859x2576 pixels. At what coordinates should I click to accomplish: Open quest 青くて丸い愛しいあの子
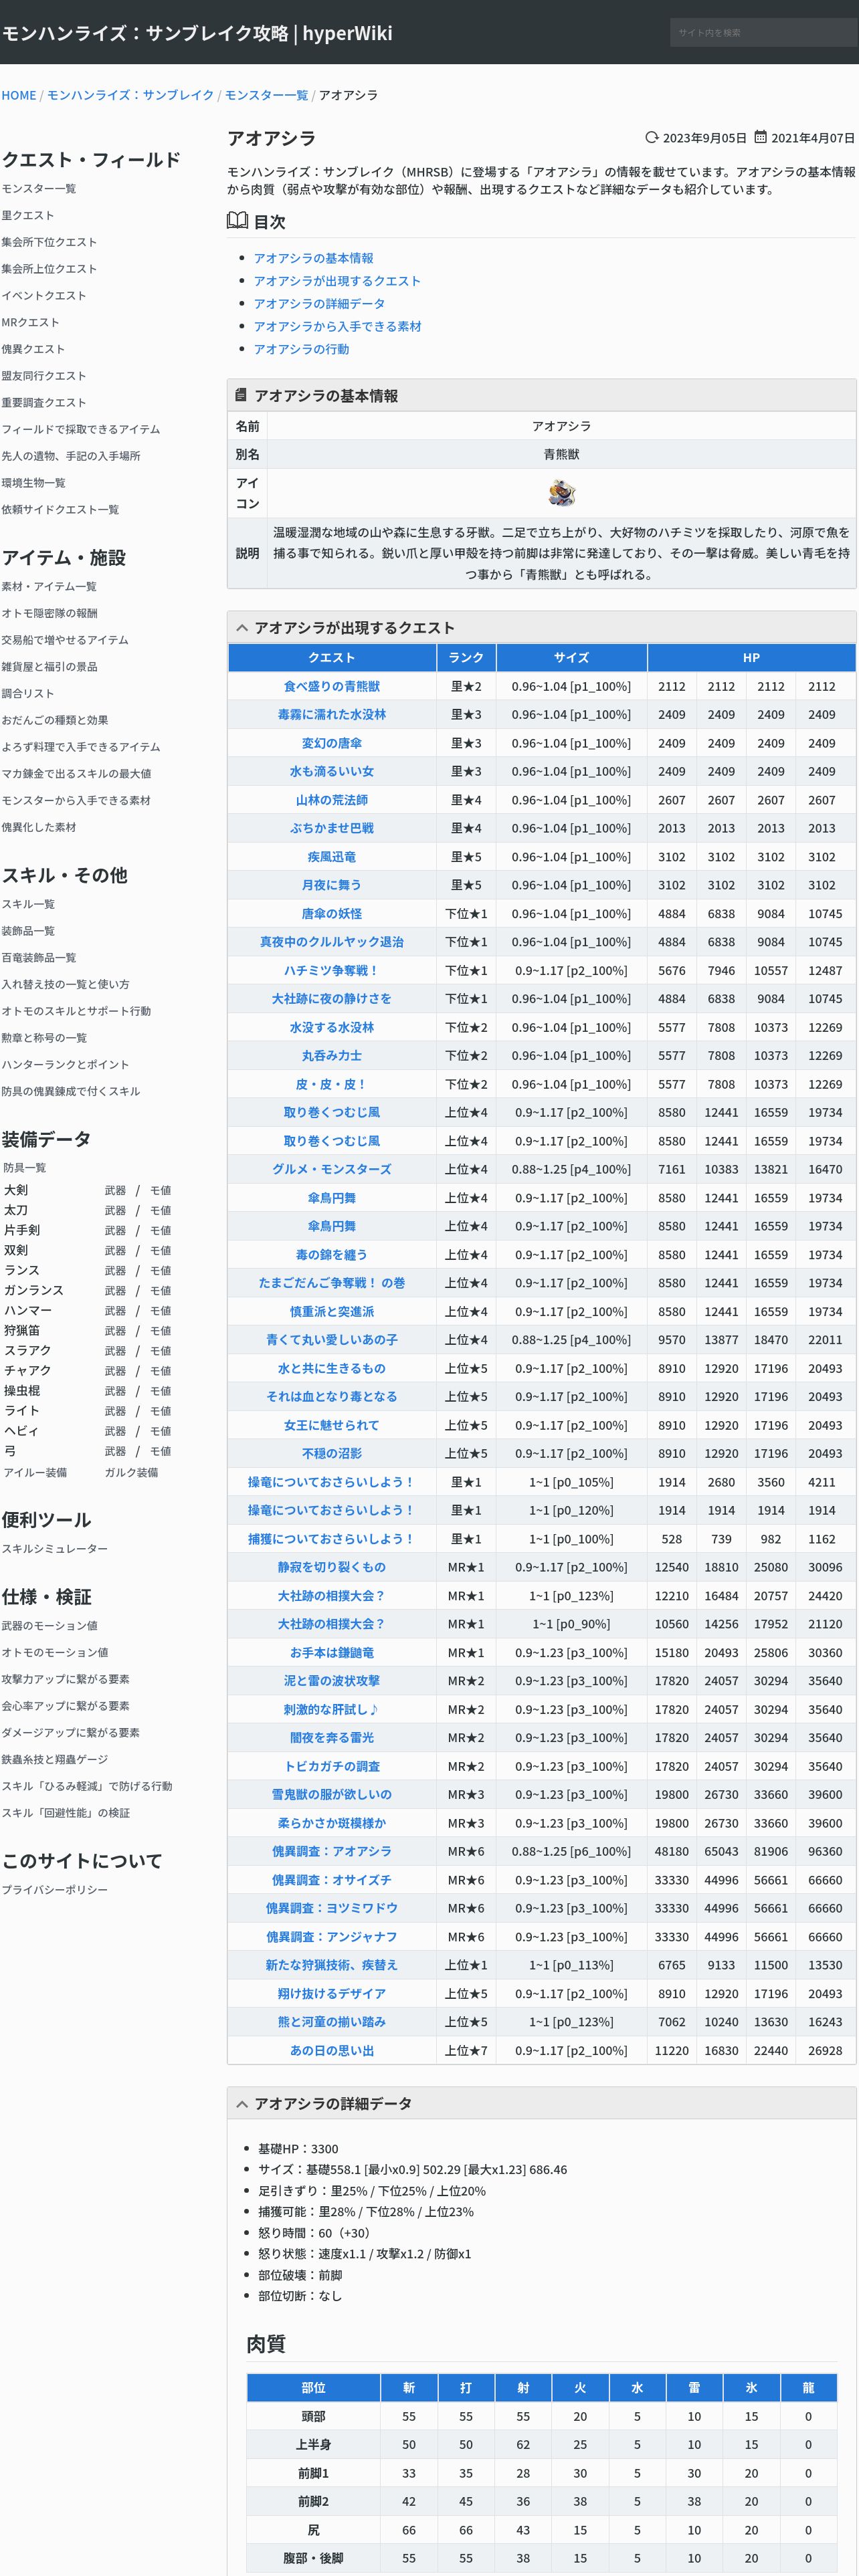click(331, 1339)
